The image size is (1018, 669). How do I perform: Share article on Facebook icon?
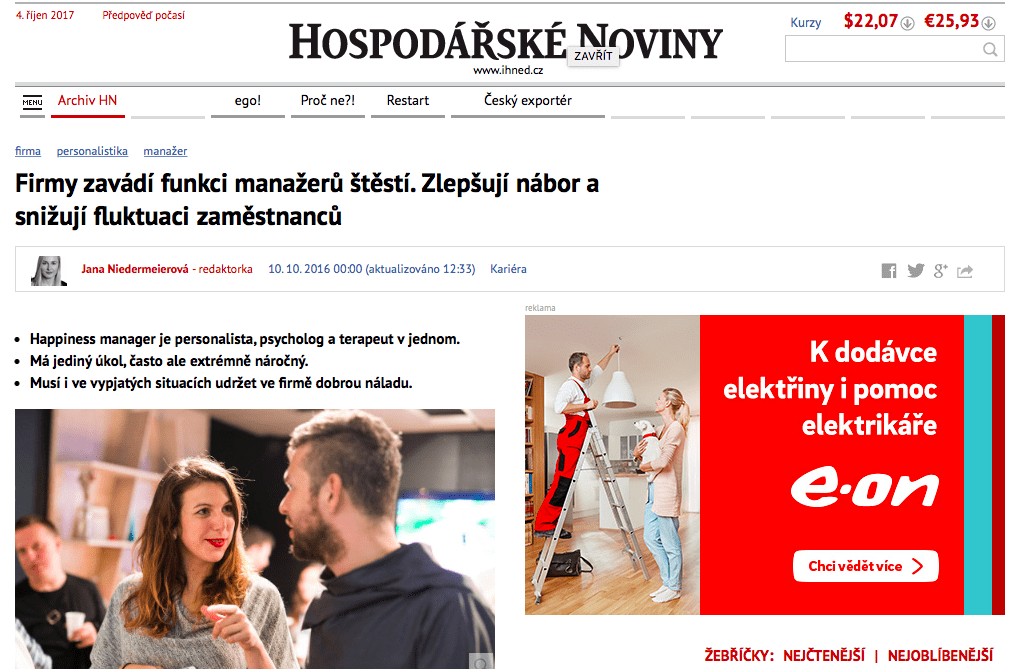pos(889,271)
